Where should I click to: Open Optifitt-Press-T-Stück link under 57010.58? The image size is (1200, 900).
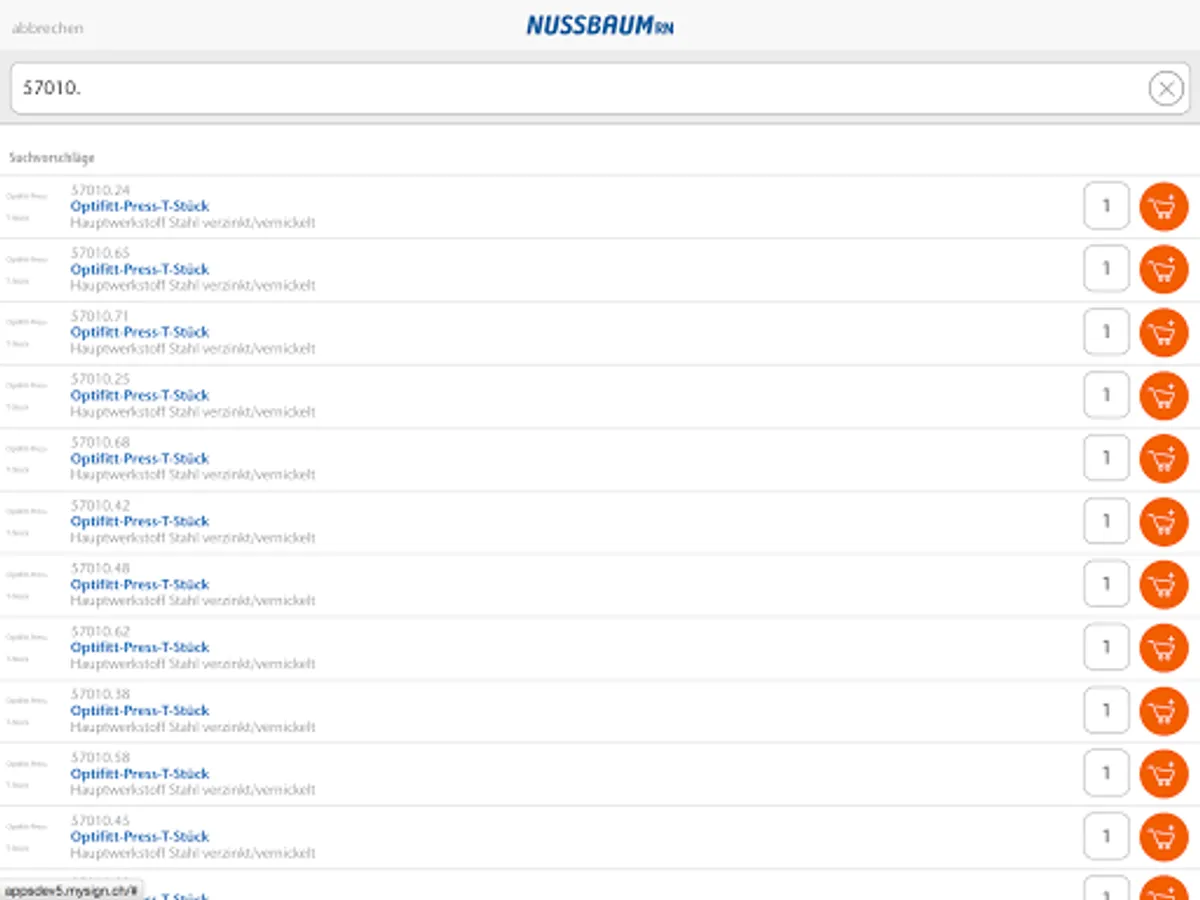tap(140, 773)
